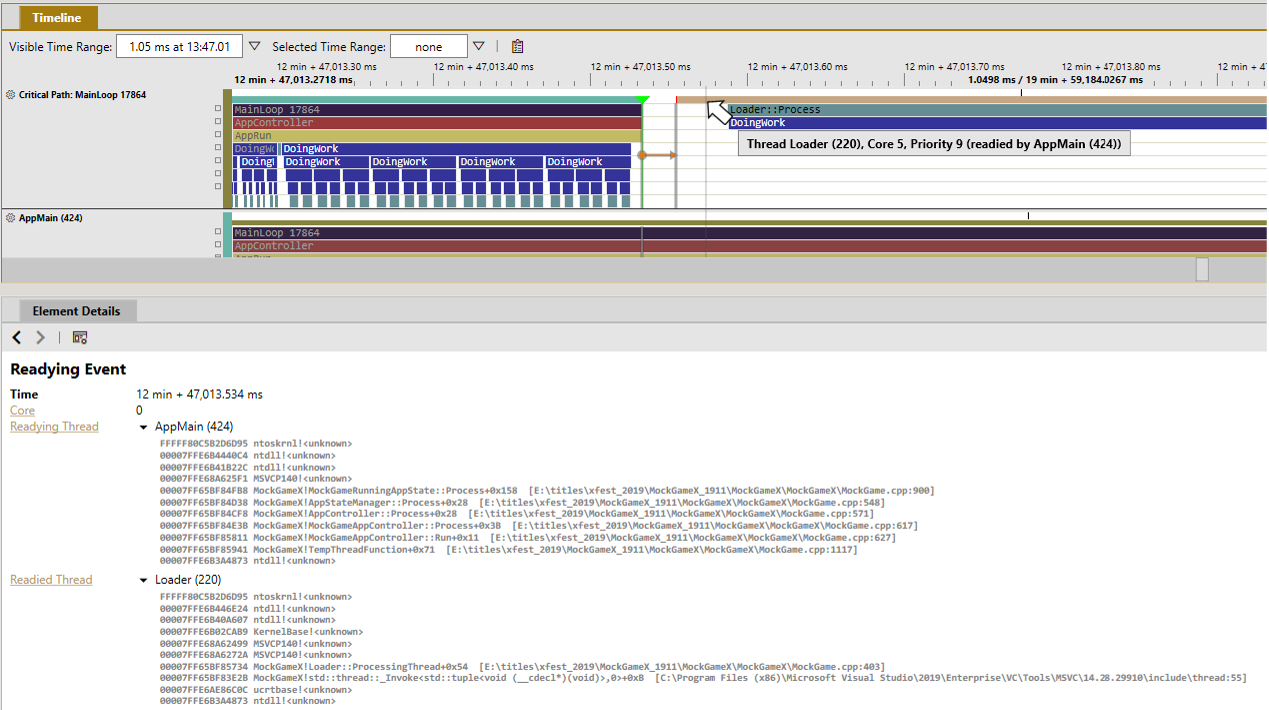Image resolution: width=1269 pixels, height=710 pixels.
Task: Open the Visible Time Range dropdown arrow
Action: pos(254,46)
